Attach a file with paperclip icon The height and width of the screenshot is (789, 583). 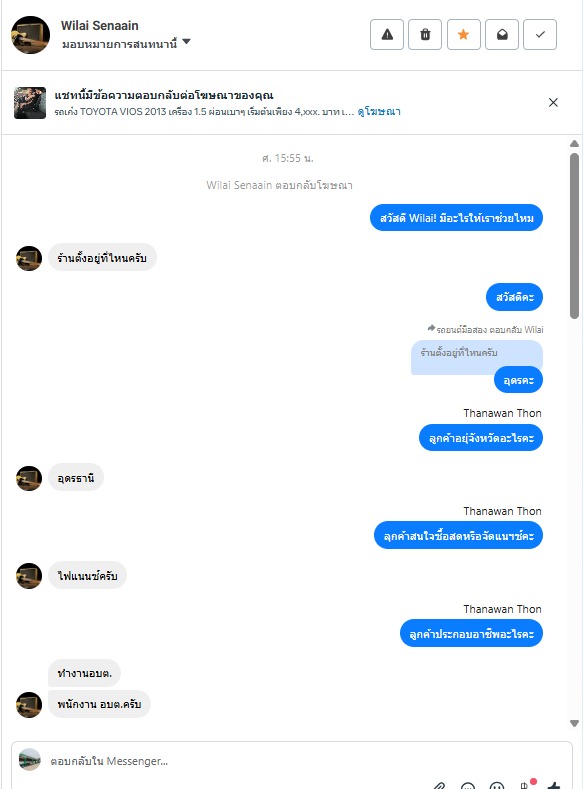pos(439,786)
